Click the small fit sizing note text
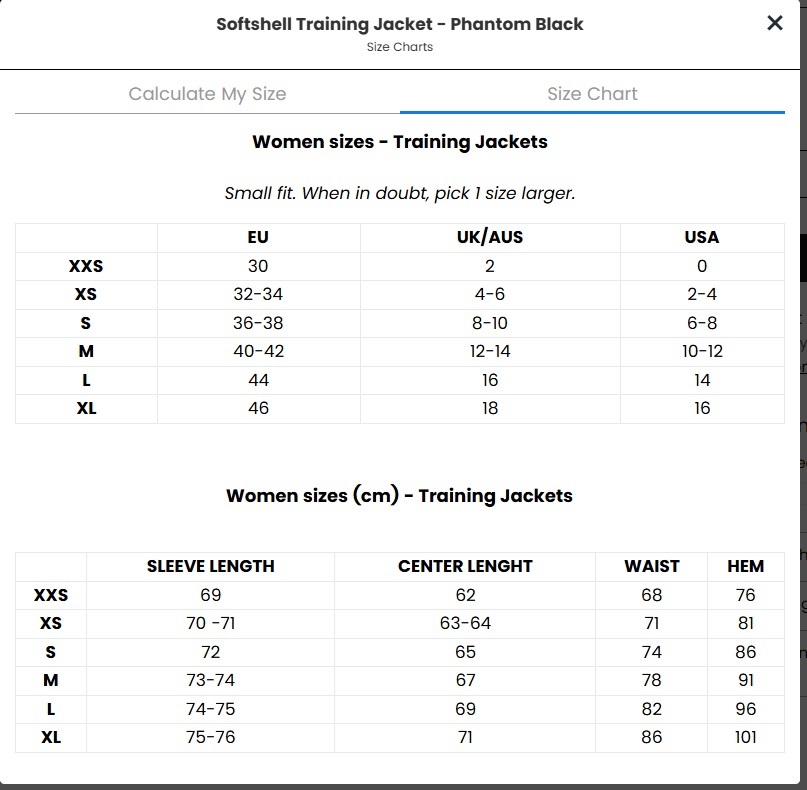 (x=400, y=193)
